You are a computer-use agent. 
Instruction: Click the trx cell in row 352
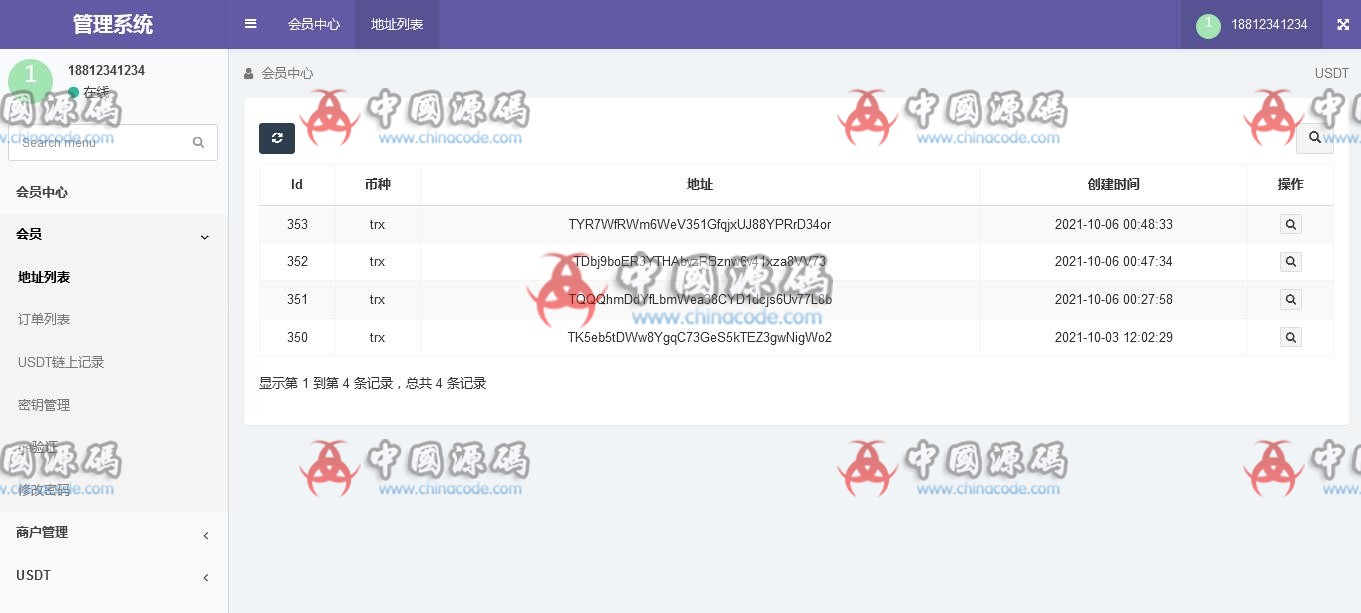[377, 262]
